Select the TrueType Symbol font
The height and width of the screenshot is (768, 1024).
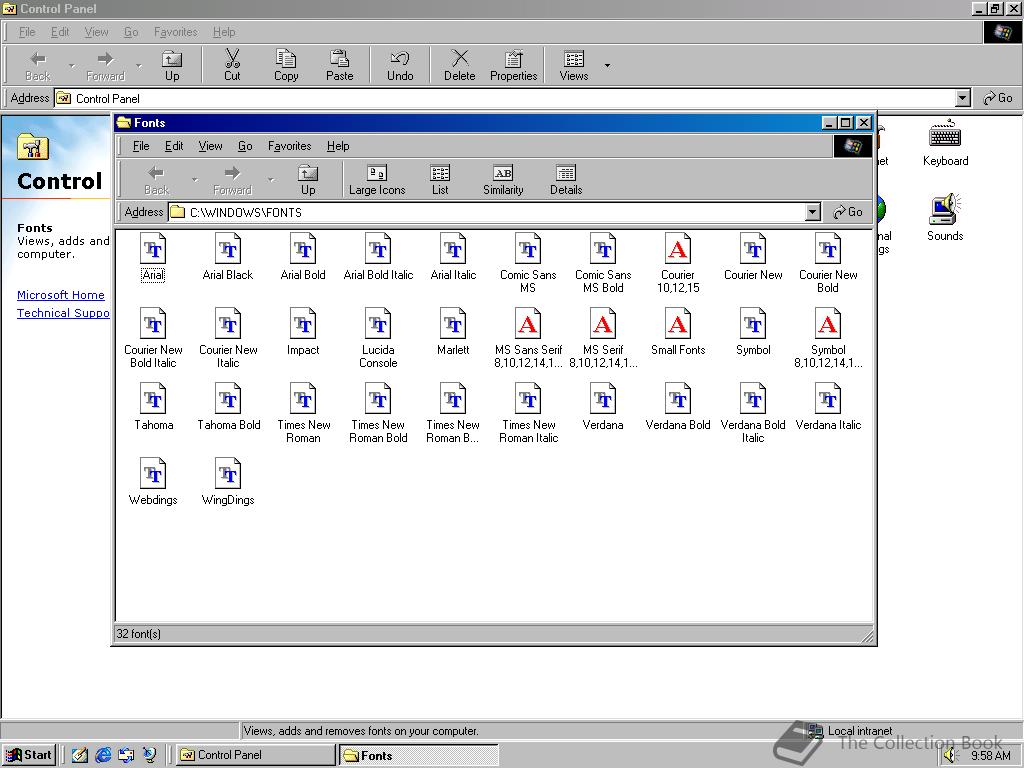(x=753, y=332)
